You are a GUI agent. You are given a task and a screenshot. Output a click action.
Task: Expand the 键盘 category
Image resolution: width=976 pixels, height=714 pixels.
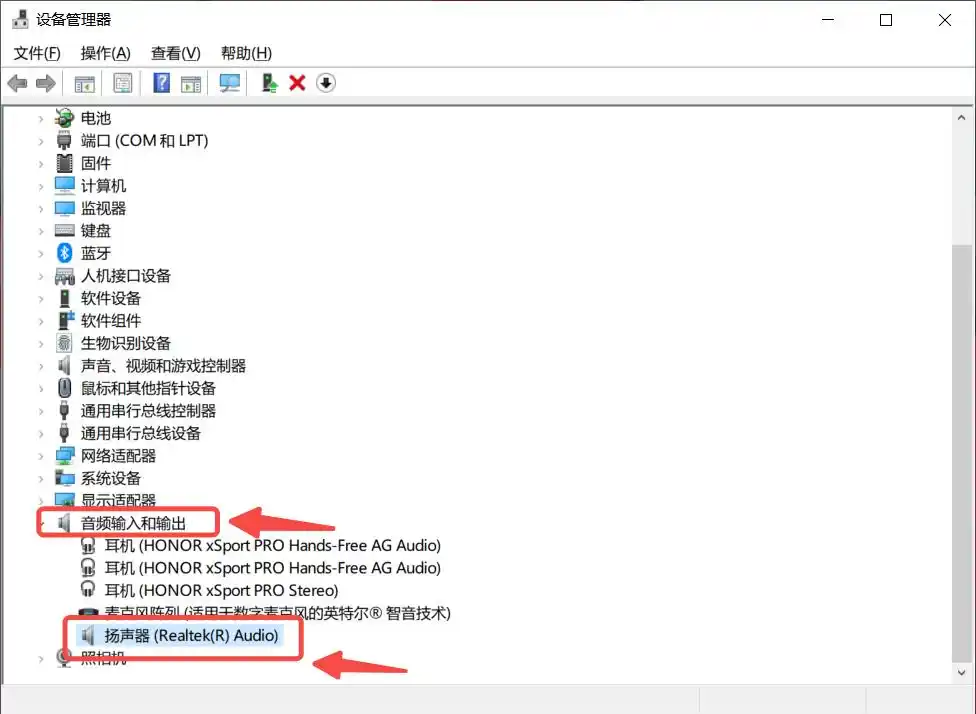point(41,231)
